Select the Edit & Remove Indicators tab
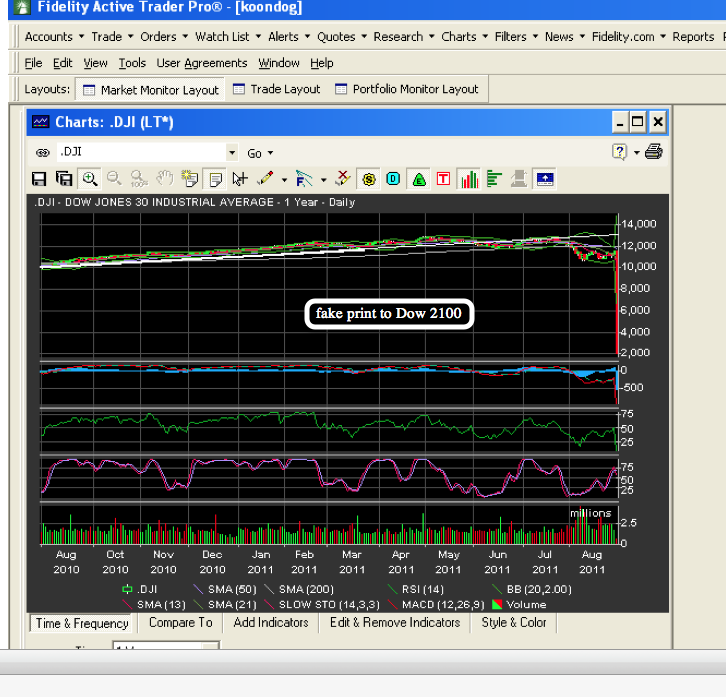726x697 pixels. click(395, 622)
